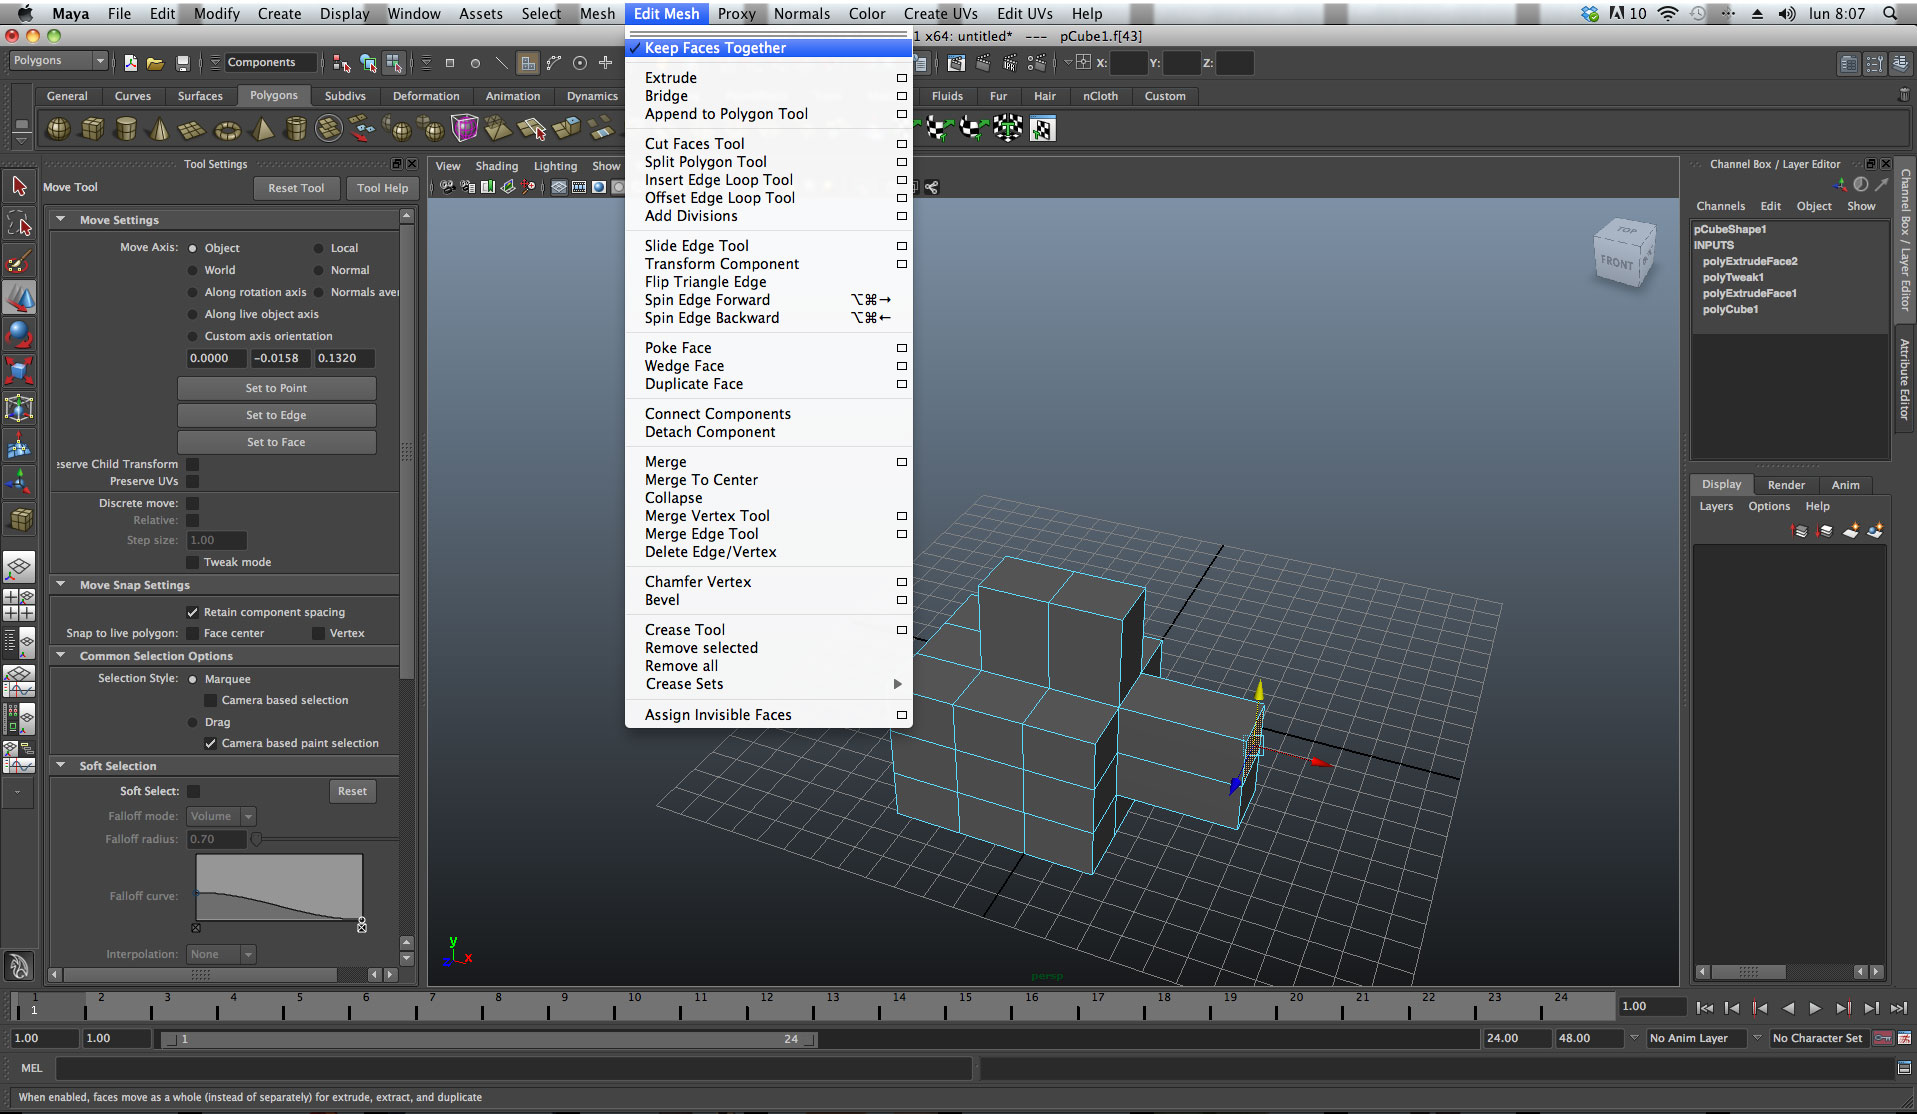Select the World move axis radio button
Screen dimensions: 1917x1114
coord(193,270)
